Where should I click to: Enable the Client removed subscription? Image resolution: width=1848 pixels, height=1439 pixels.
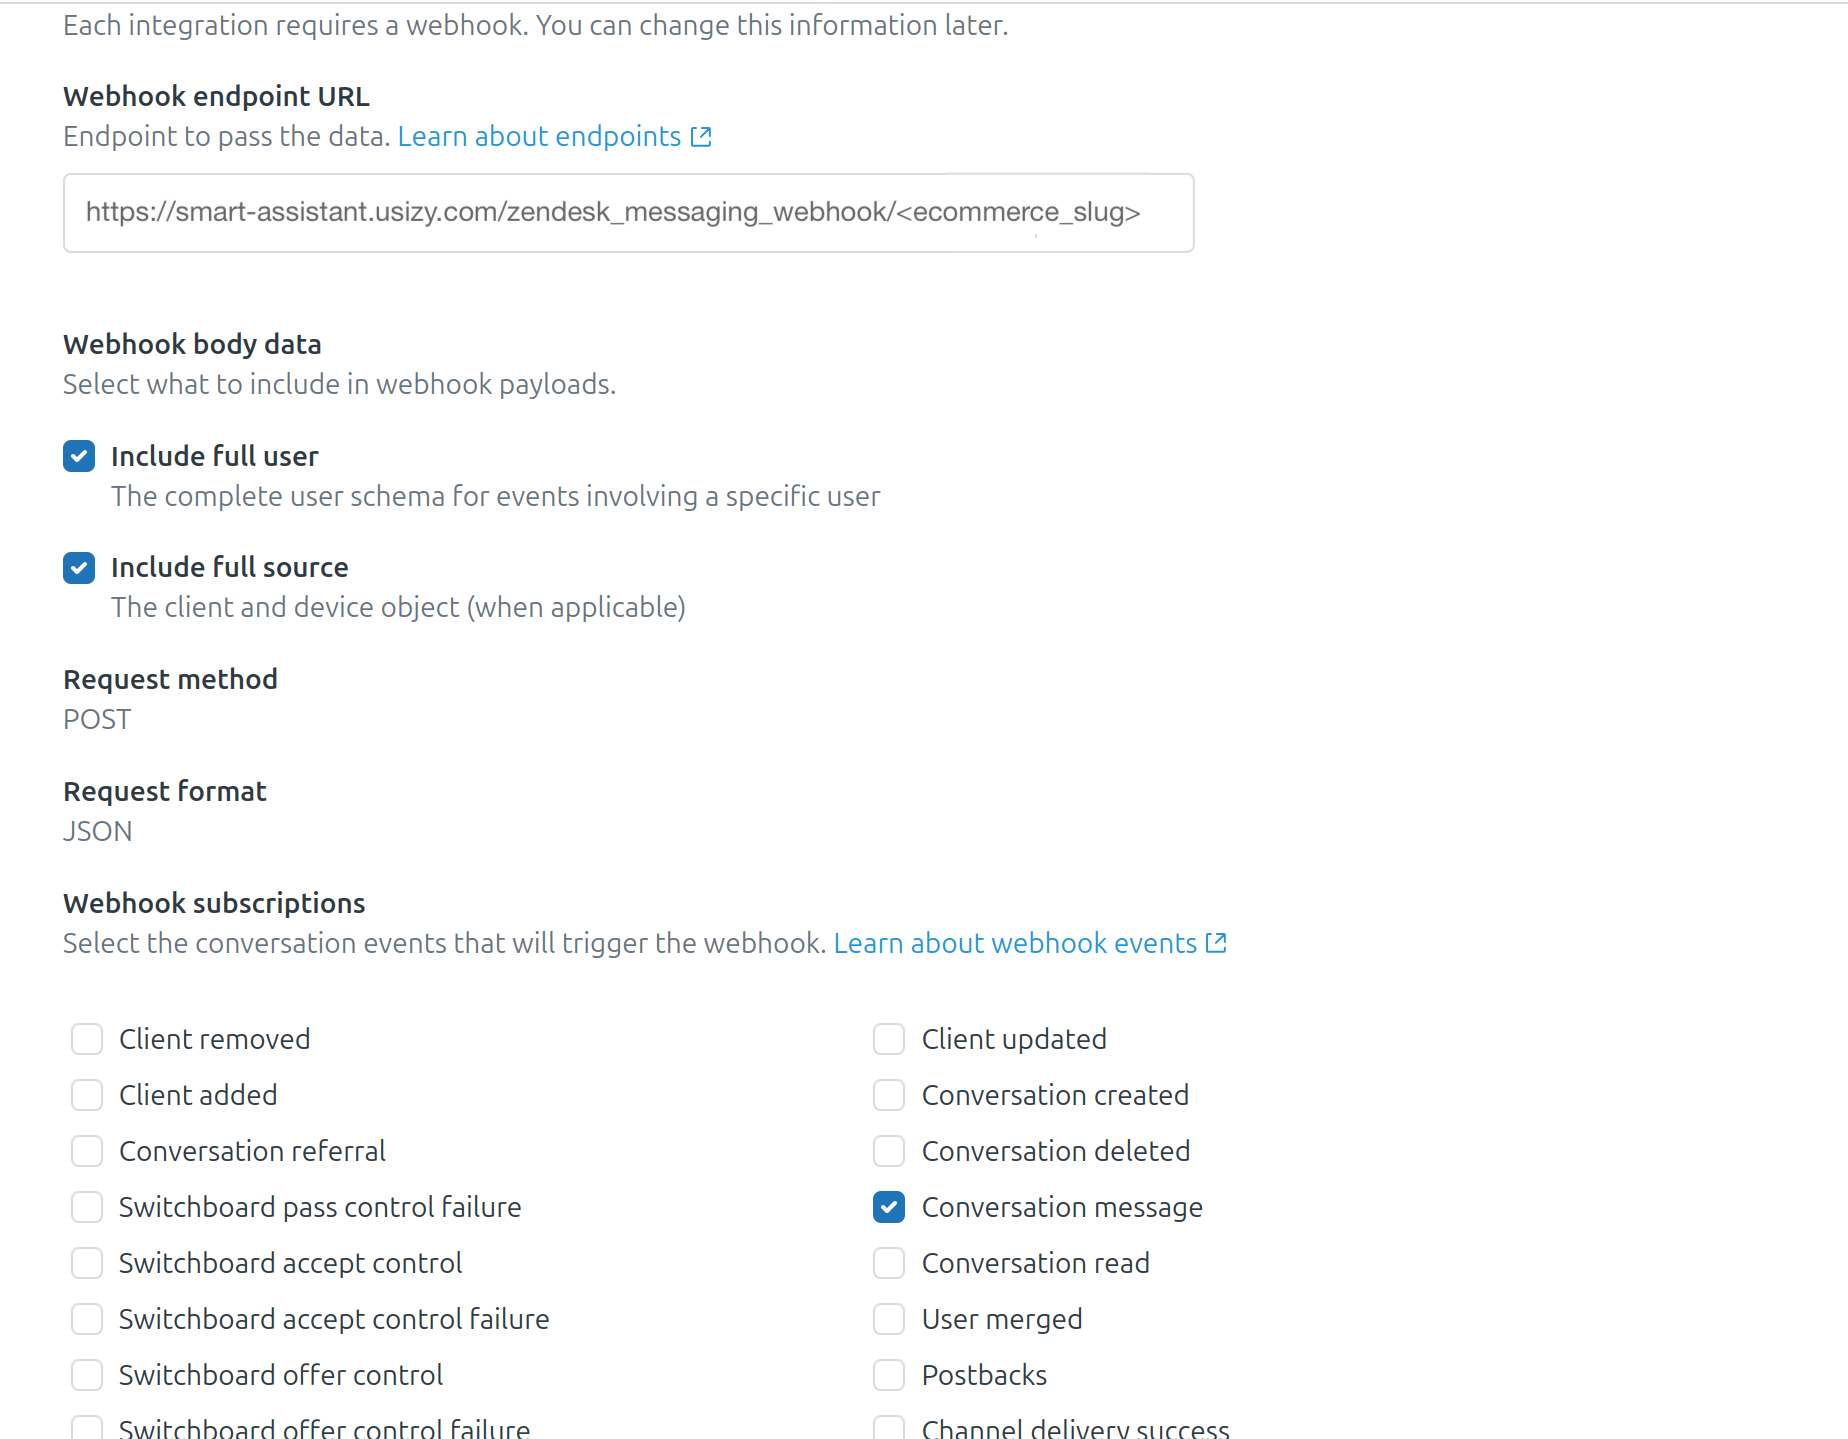click(87, 1039)
